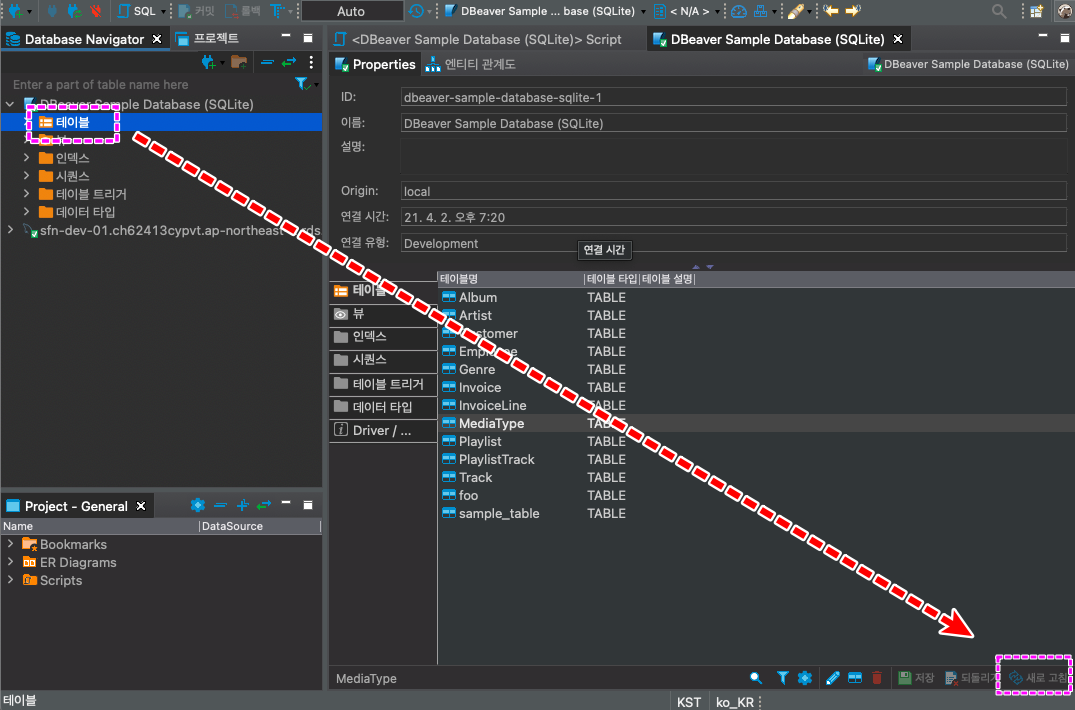Select the 인덱스 category in properties list
The image size is (1075, 710).
pyautogui.click(x=383, y=336)
